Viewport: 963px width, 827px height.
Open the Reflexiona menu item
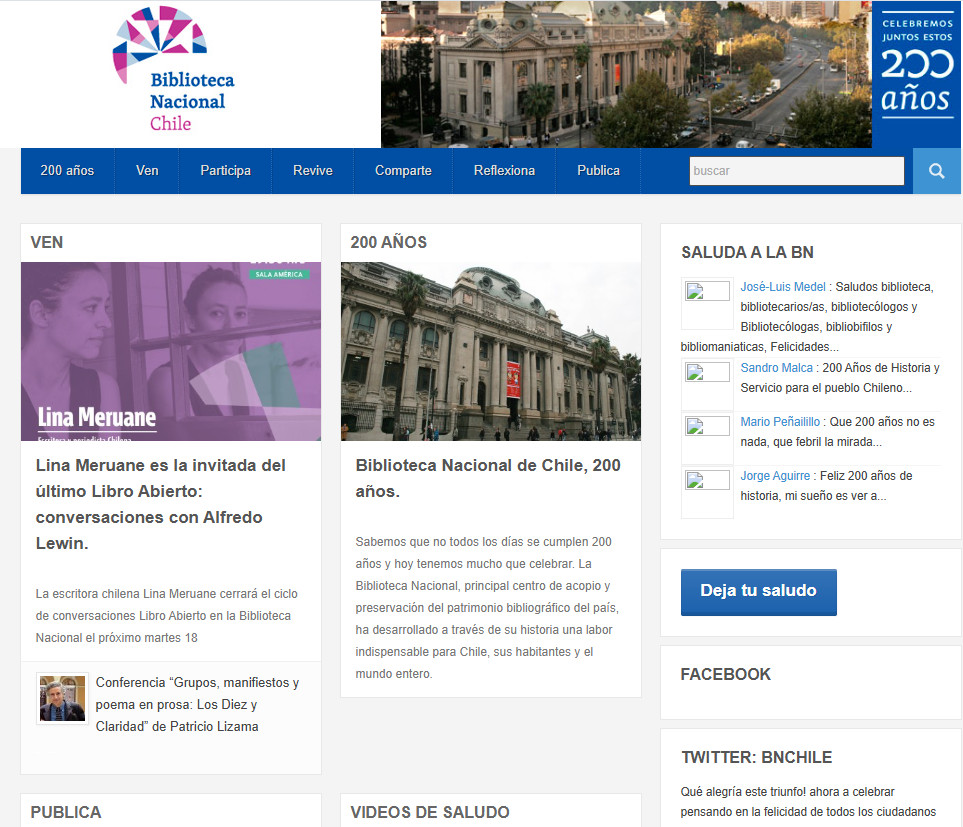pos(504,171)
